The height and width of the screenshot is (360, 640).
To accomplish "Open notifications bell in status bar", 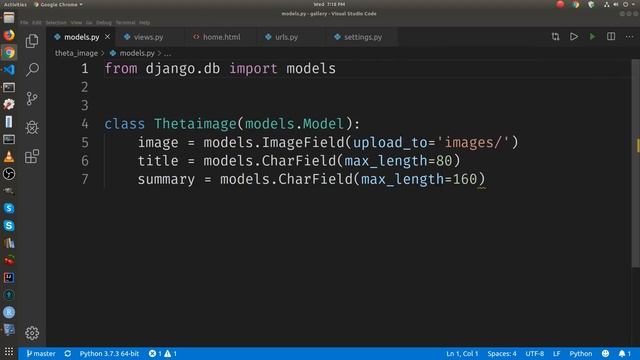I will [624, 353].
